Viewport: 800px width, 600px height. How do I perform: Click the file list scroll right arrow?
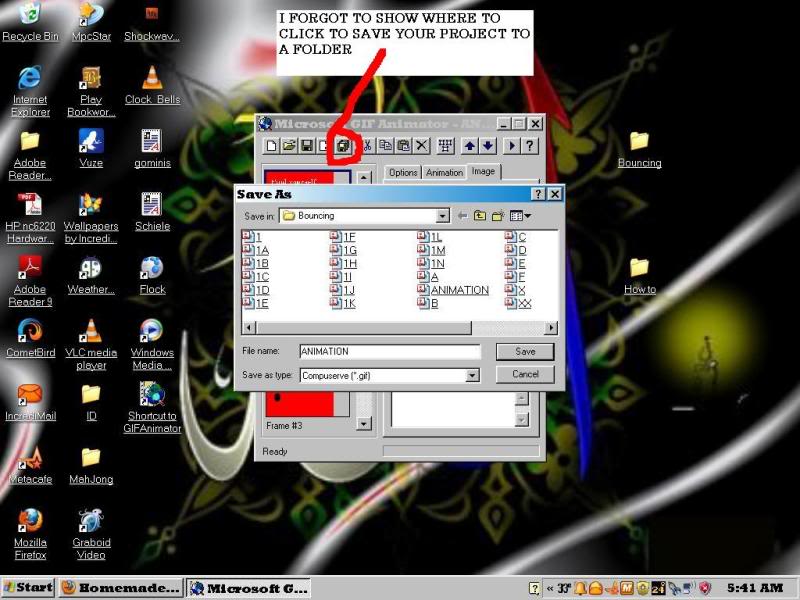click(551, 328)
